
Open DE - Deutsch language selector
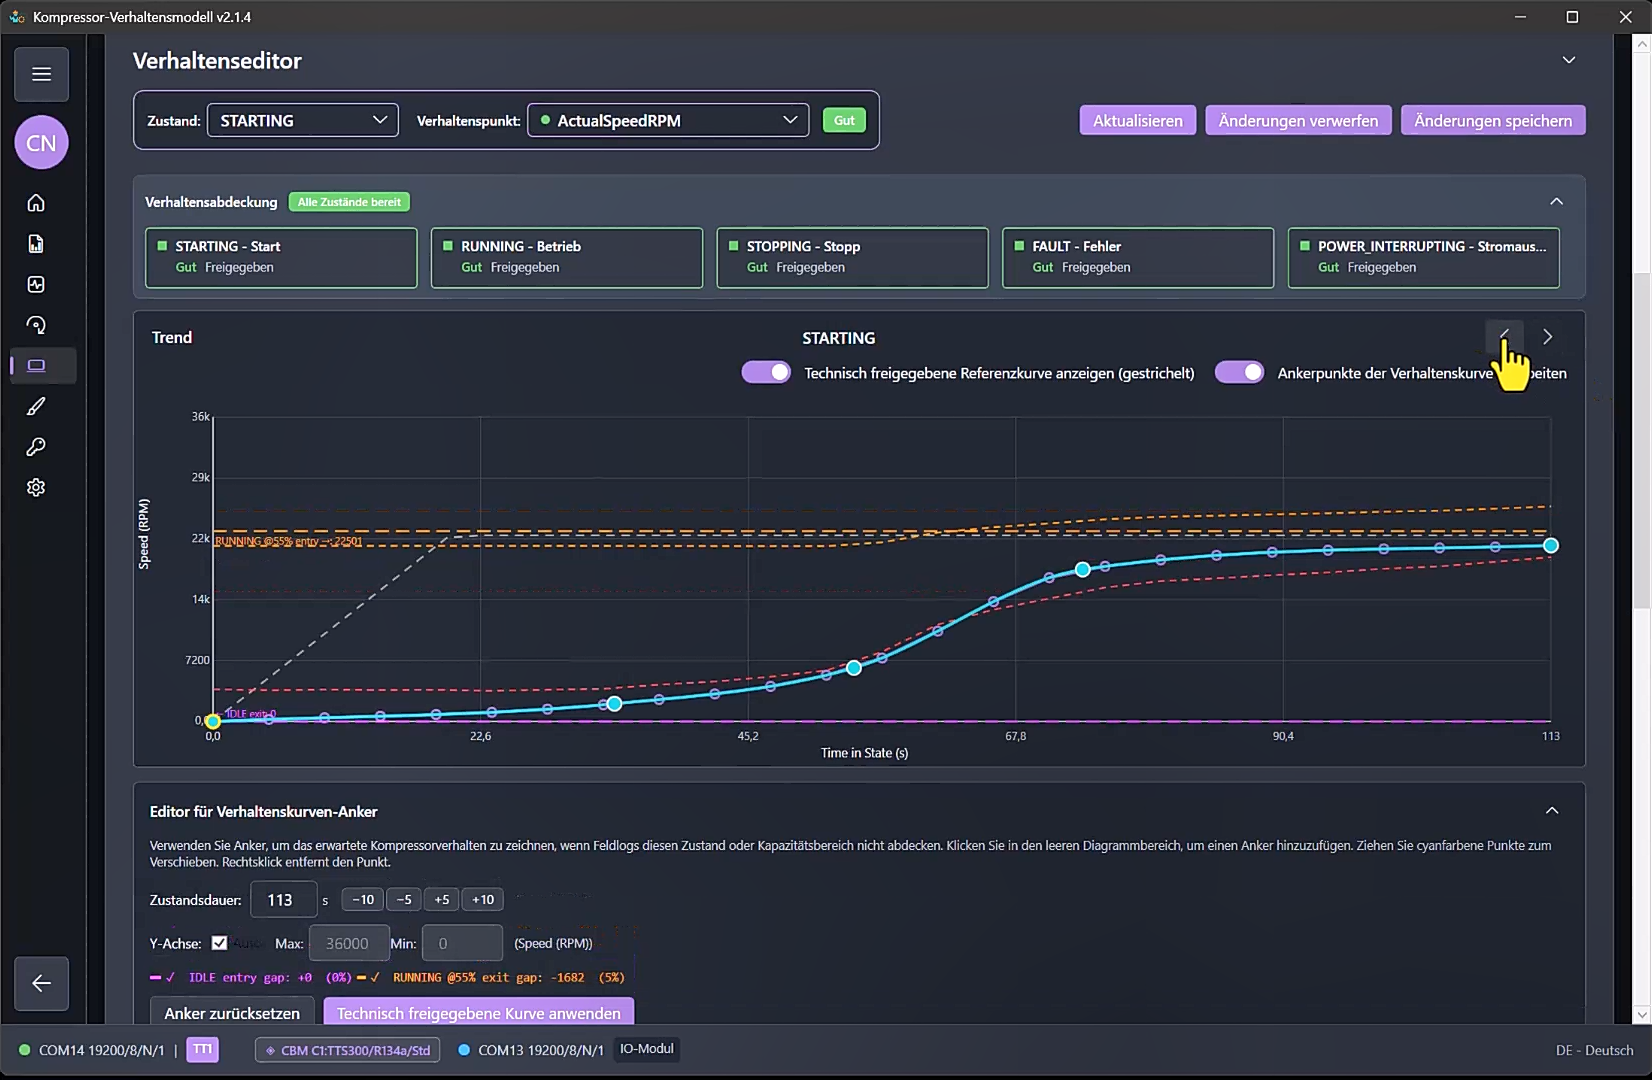1594,1050
